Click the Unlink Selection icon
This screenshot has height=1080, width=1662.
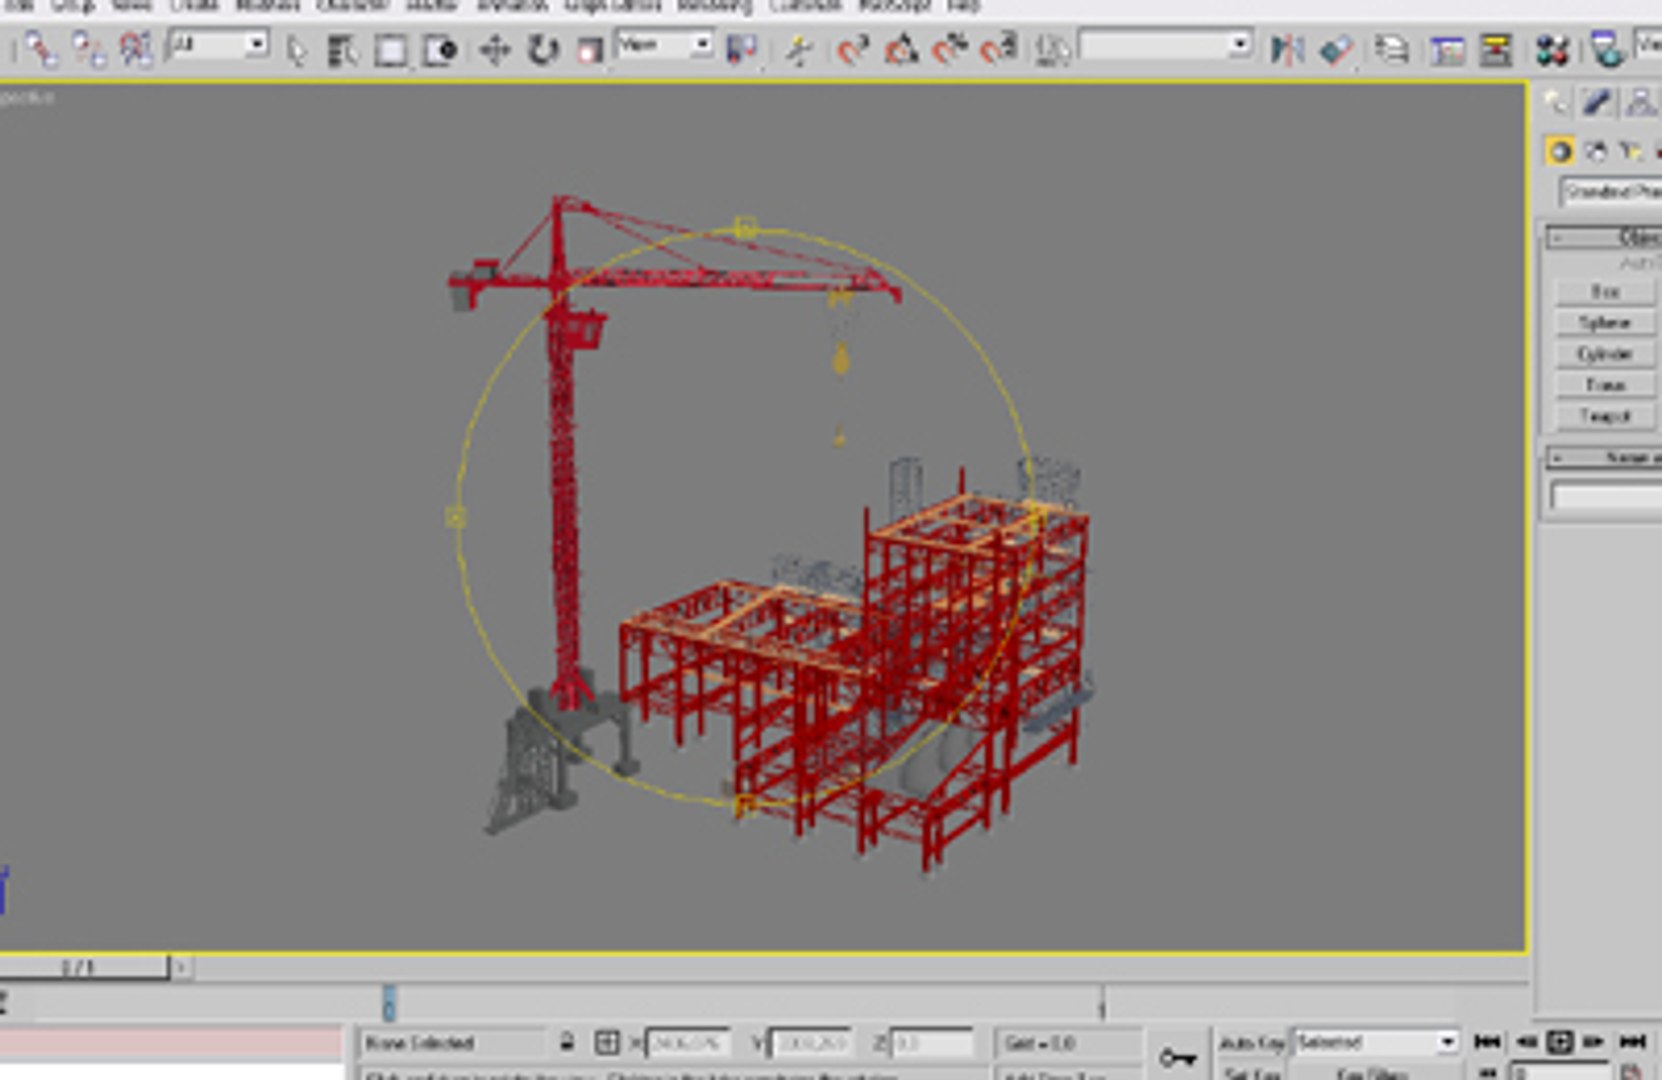[89, 49]
